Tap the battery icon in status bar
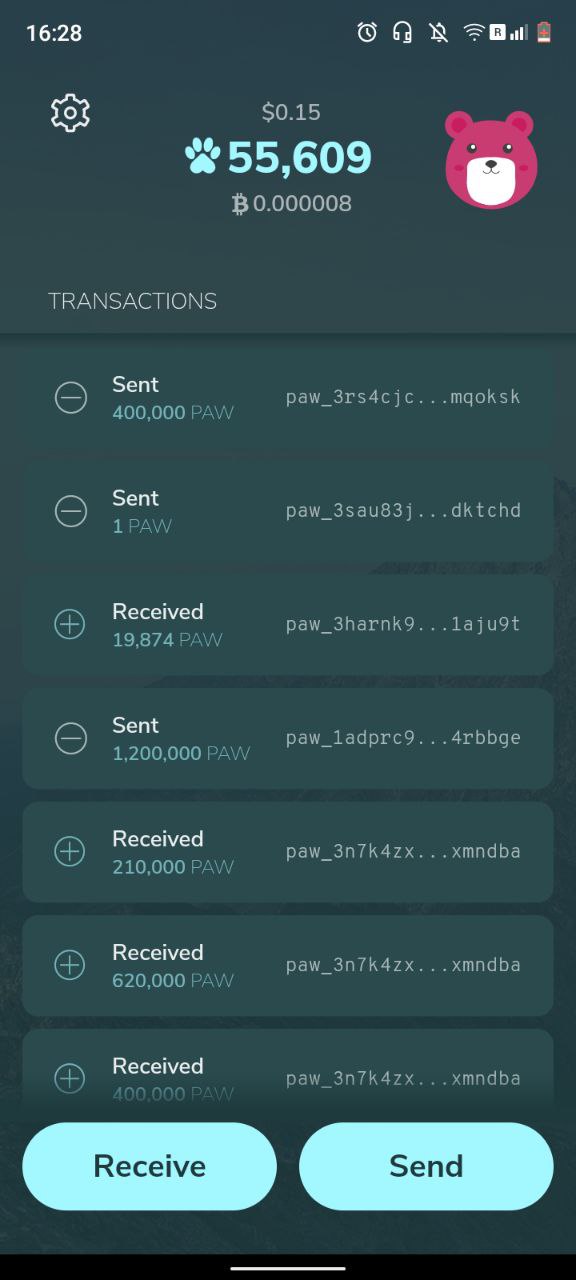Screen dimensions: 576x1280 click(544, 32)
